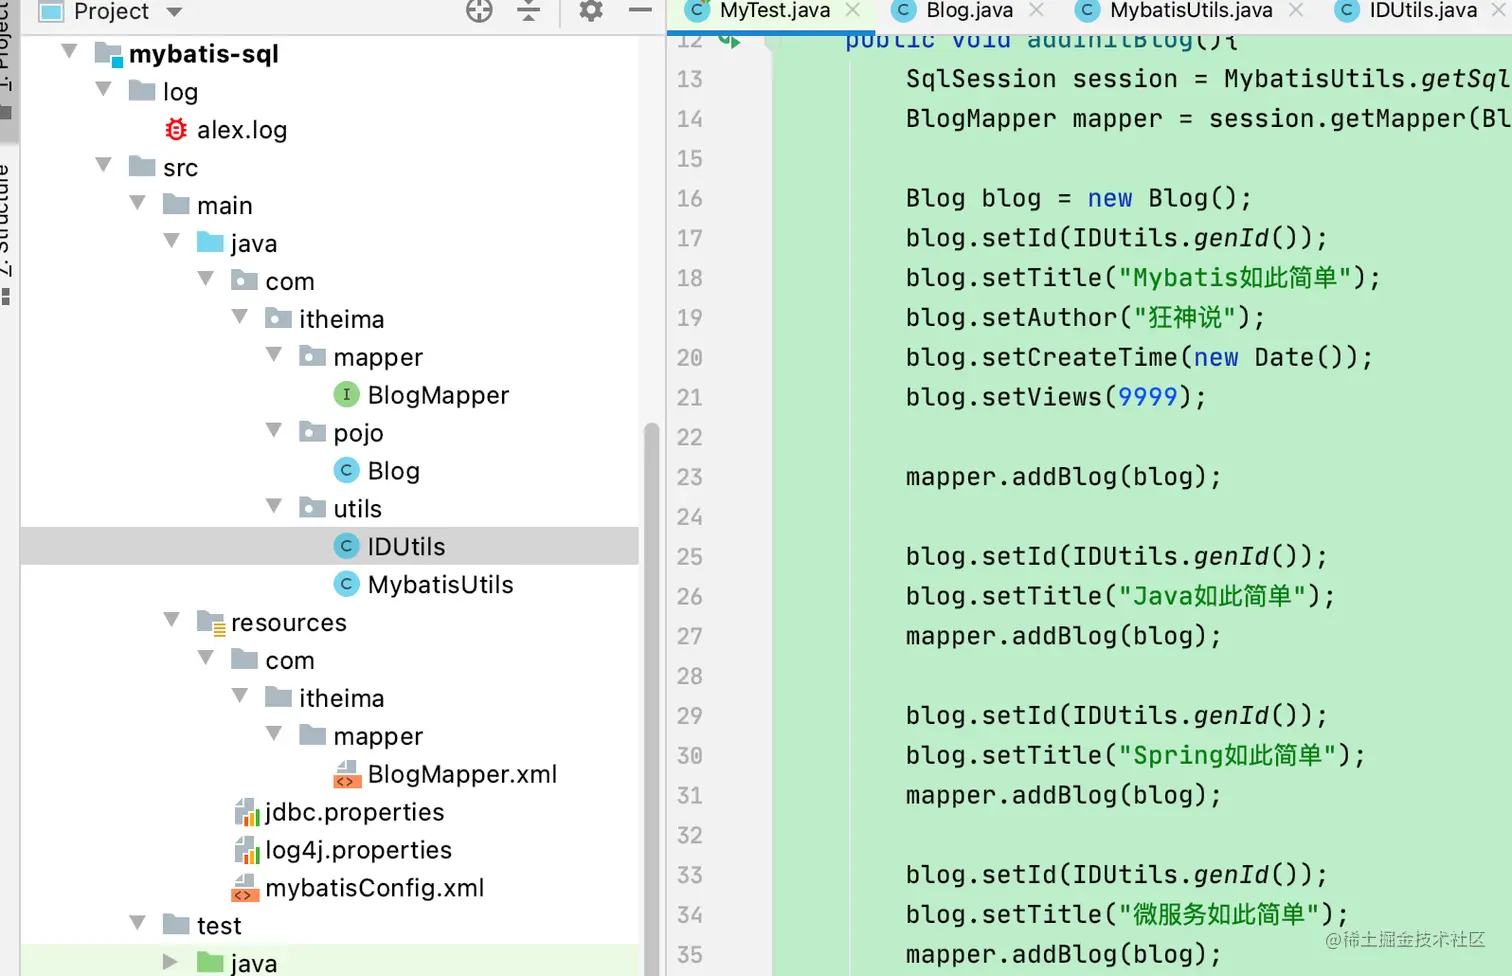Screen dimensions: 1512x976
Task: Select the pojo package label
Action: coord(358,433)
